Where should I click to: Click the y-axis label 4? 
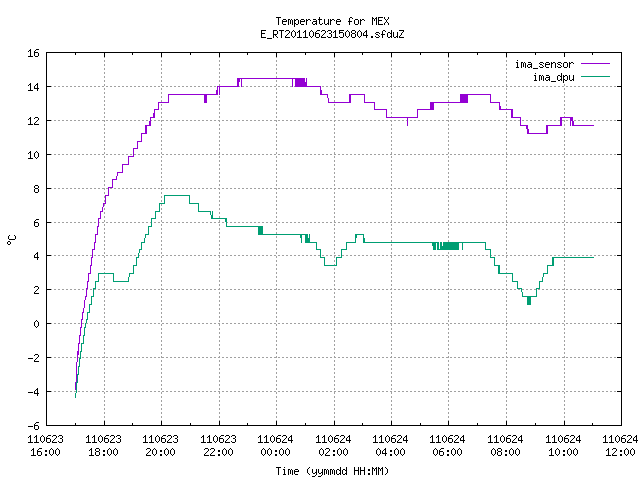37,256
